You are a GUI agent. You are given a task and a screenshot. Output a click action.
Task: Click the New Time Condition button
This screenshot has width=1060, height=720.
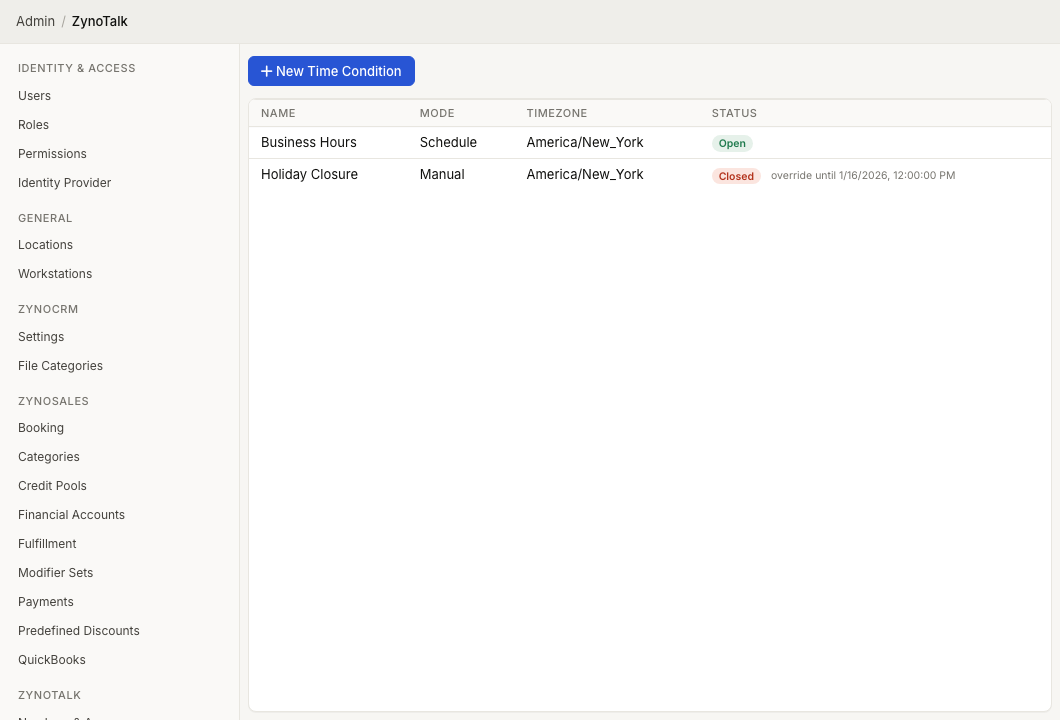click(331, 71)
